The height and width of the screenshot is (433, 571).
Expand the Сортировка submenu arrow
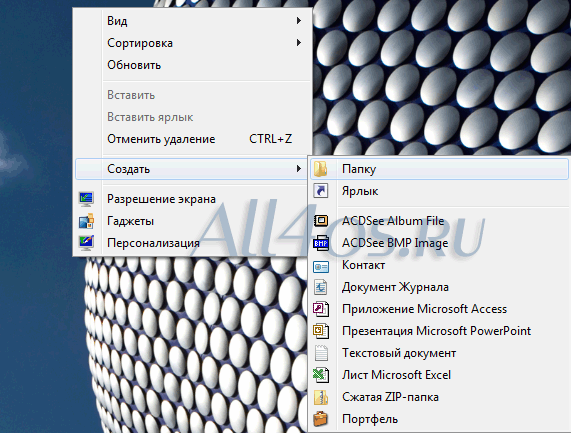299,43
